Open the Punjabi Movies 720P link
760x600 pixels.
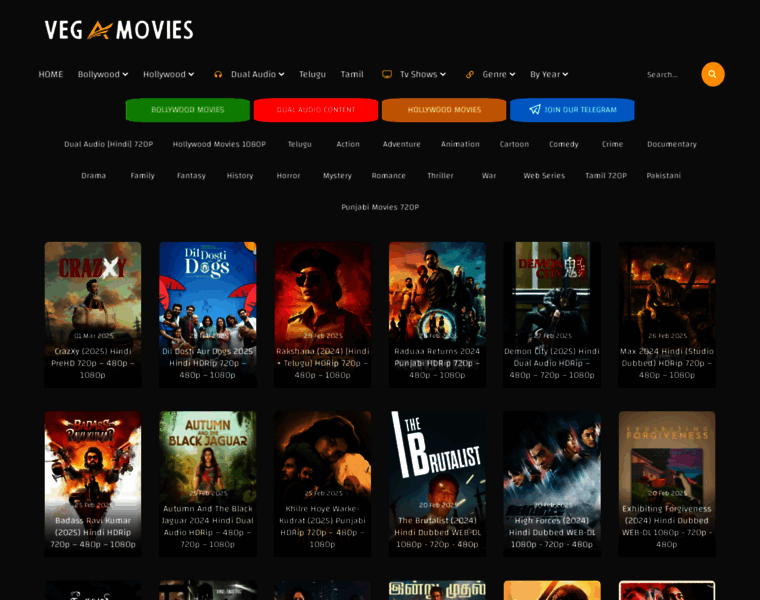coord(380,207)
